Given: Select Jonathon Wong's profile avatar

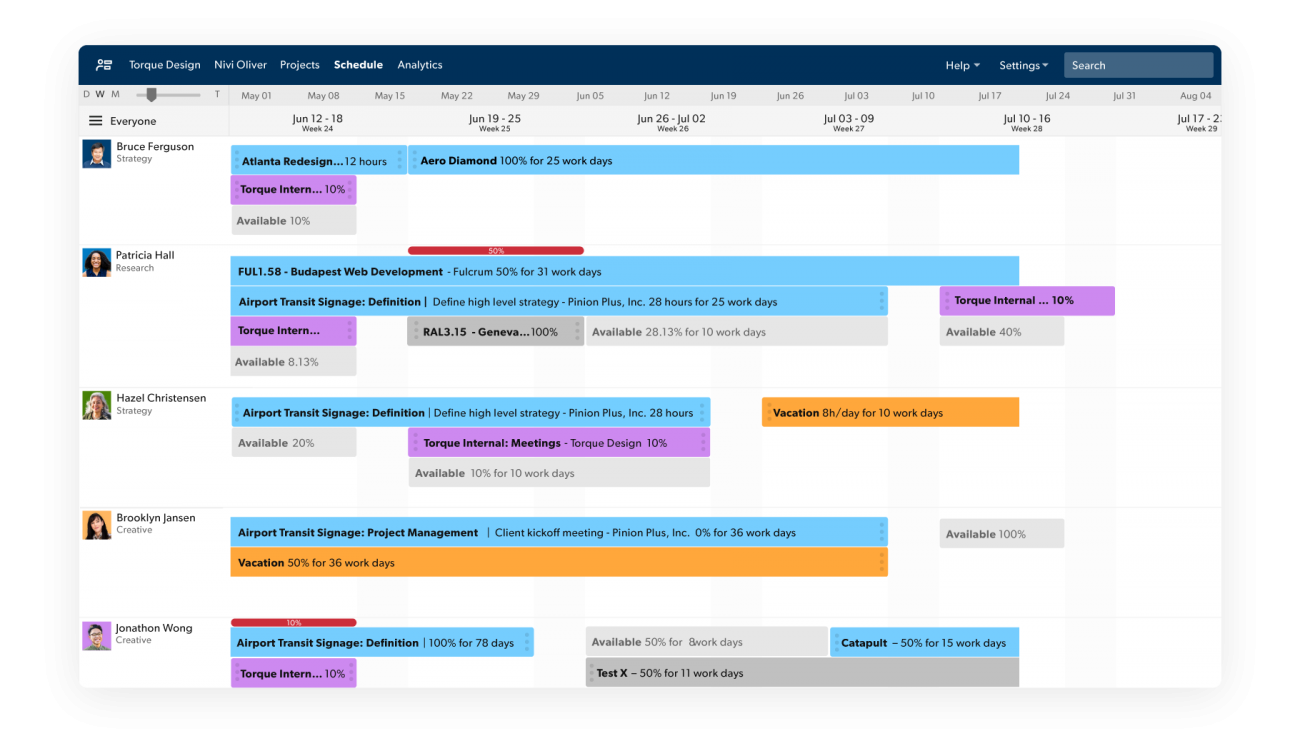Looking at the screenshot, I should [x=96, y=635].
